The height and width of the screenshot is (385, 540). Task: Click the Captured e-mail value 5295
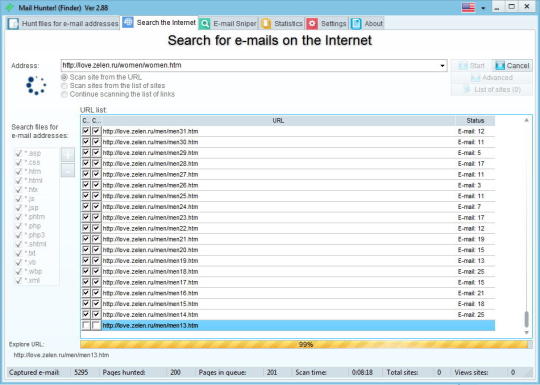tap(81, 372)
